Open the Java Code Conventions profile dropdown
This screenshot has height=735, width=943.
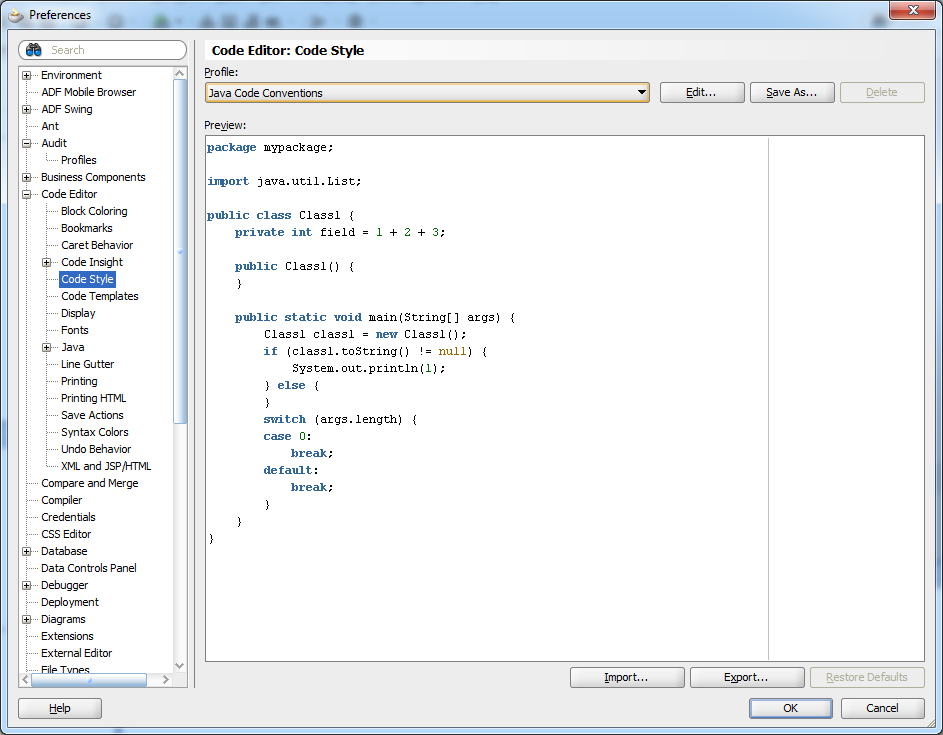pyautogui.click(x=640, y=92)
